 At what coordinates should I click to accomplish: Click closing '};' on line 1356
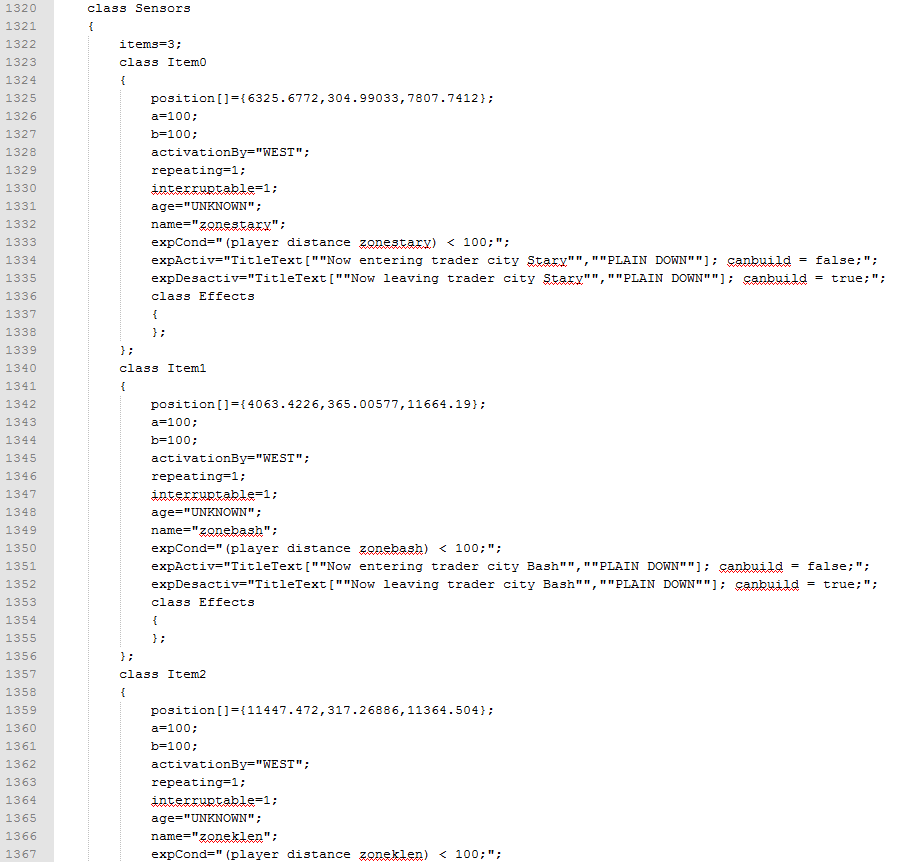pos(126,656)
